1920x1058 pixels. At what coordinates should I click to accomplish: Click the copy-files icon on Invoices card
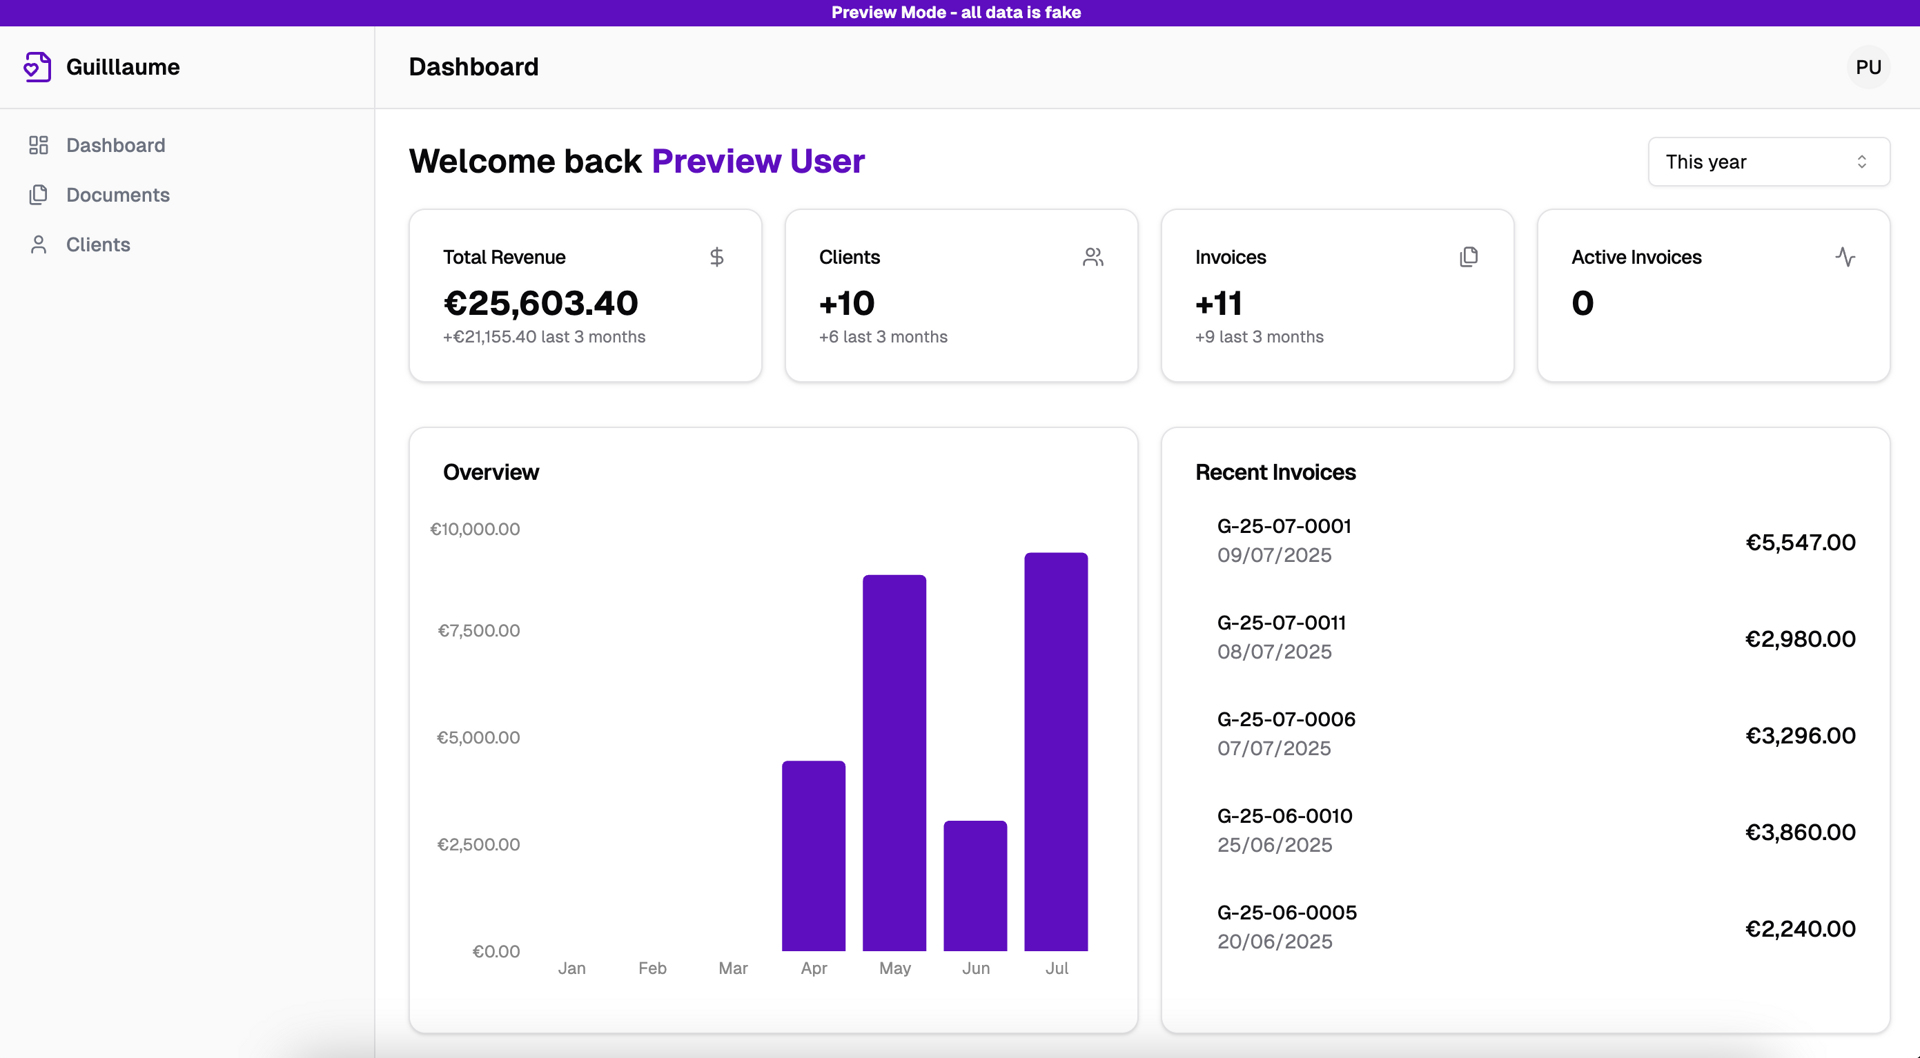tap(1468, 257)
